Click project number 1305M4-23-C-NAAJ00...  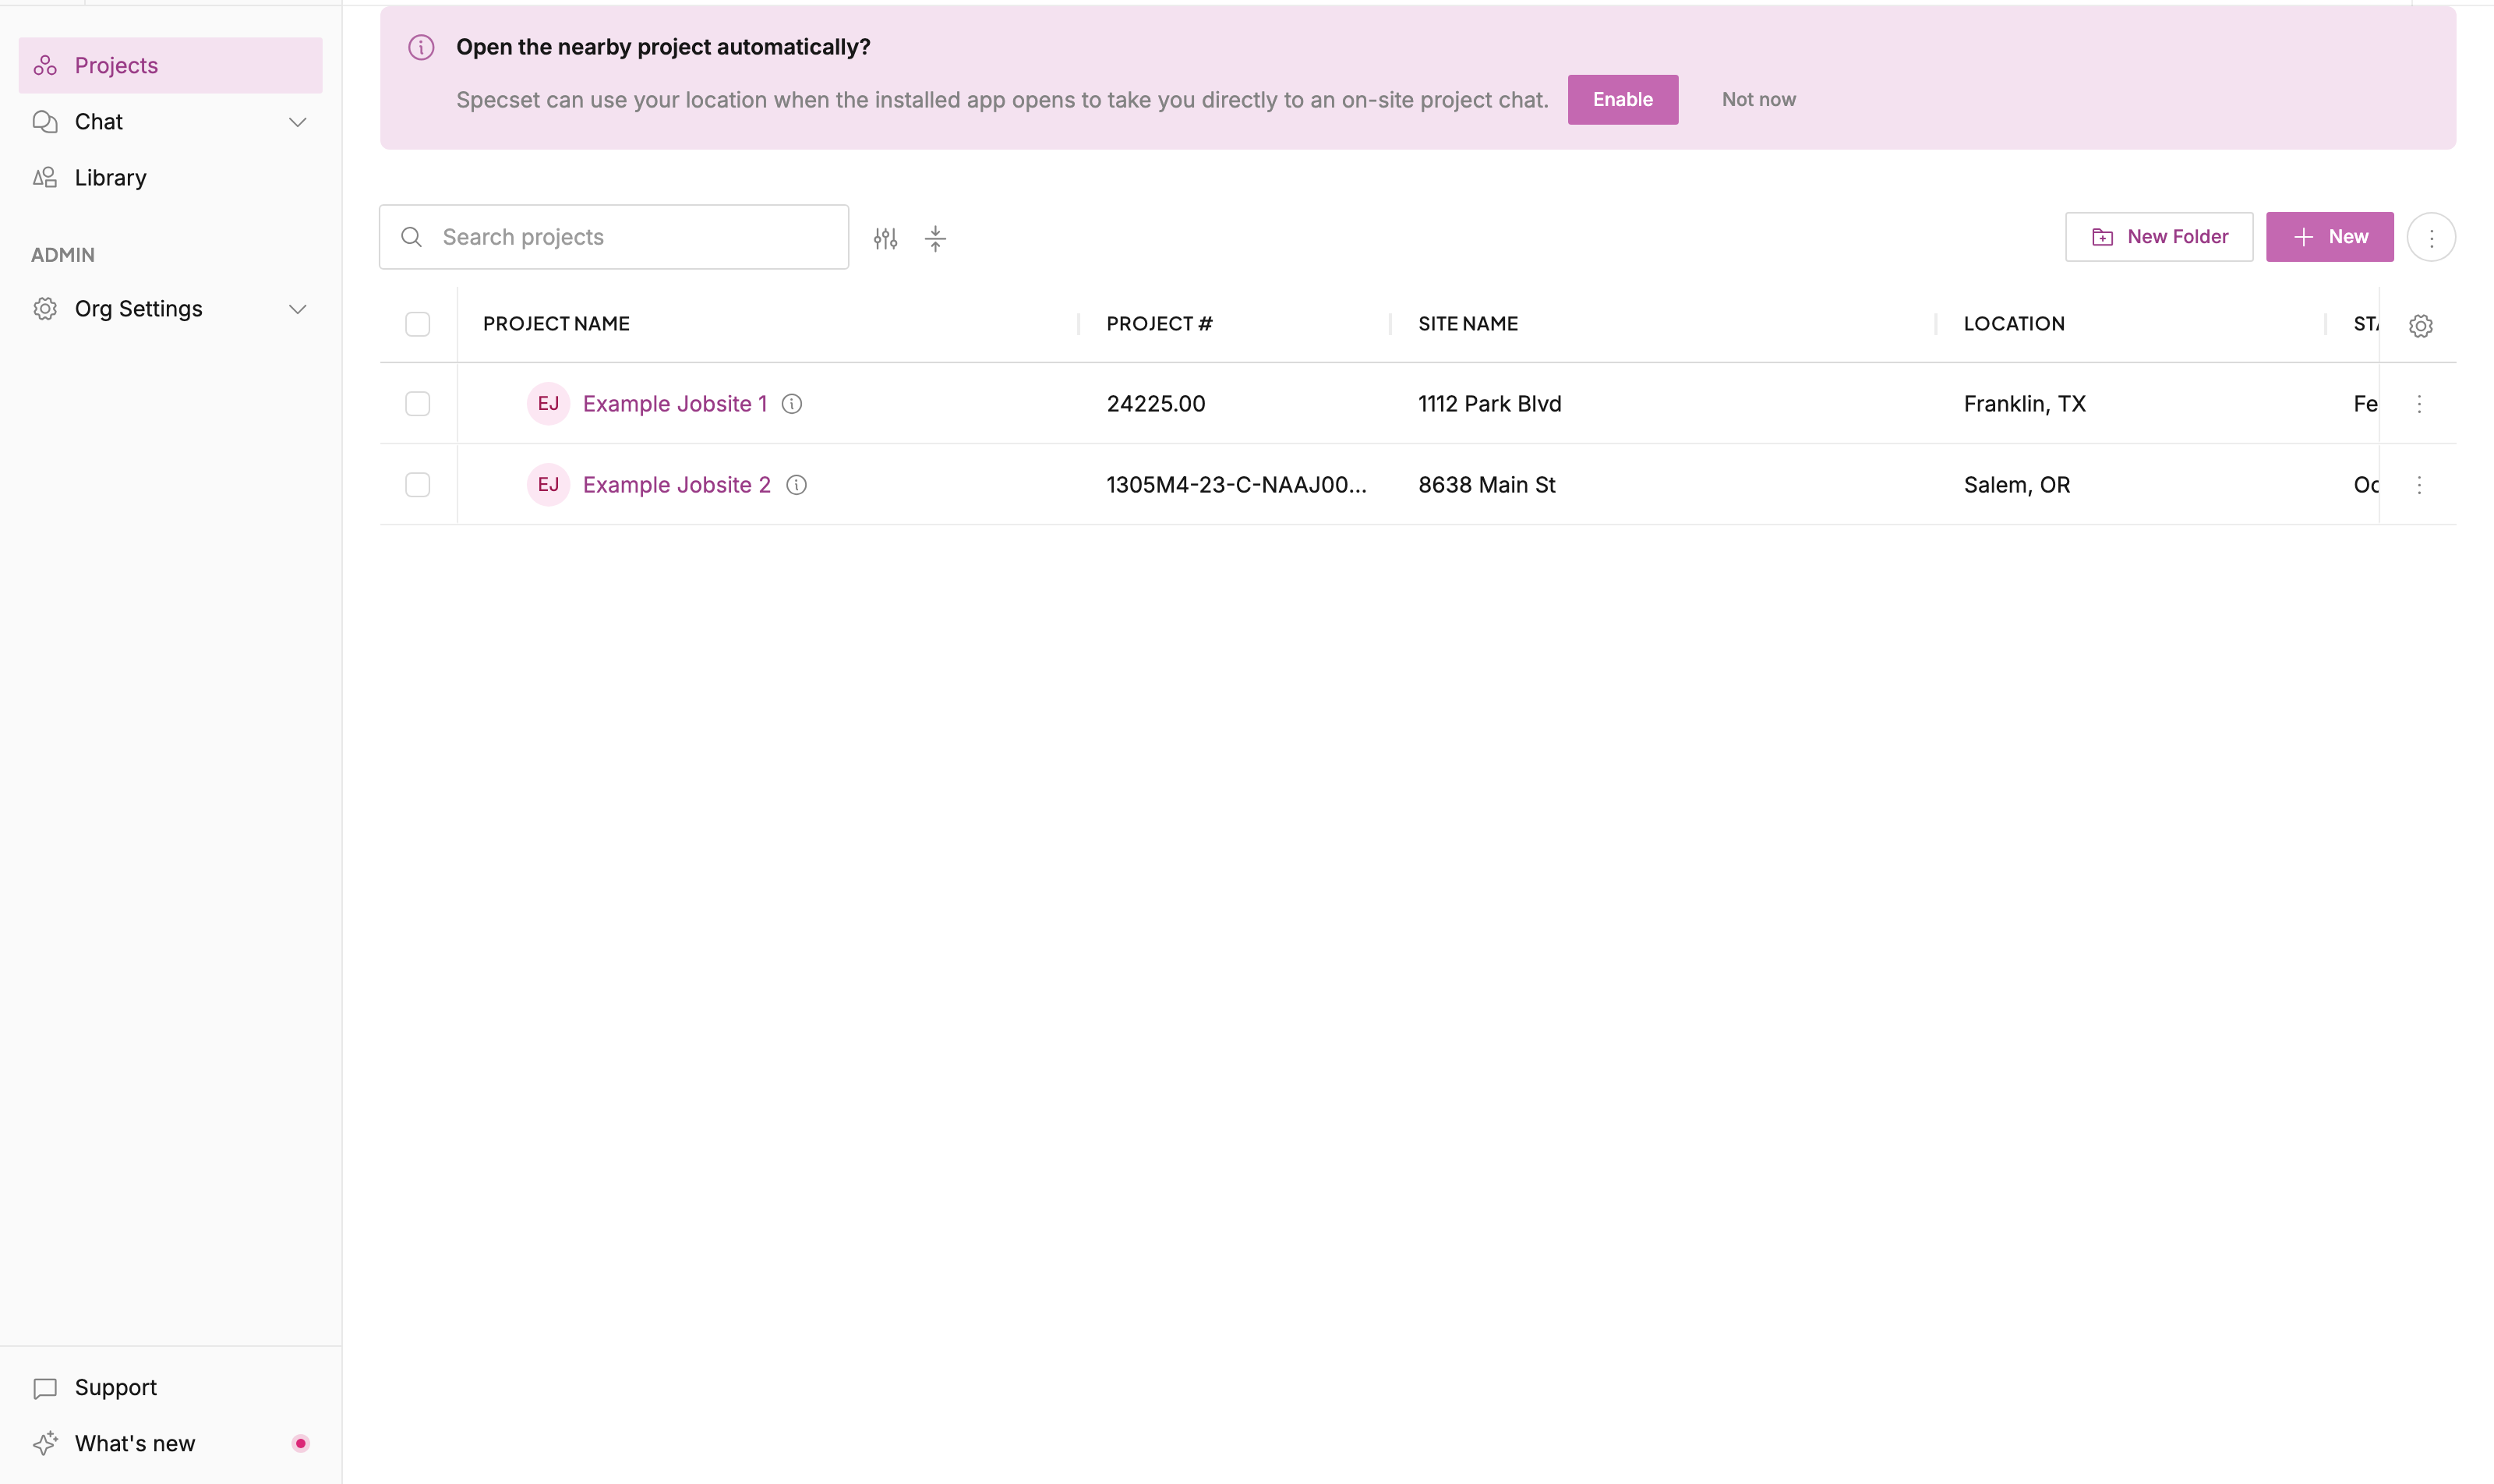1236,484
